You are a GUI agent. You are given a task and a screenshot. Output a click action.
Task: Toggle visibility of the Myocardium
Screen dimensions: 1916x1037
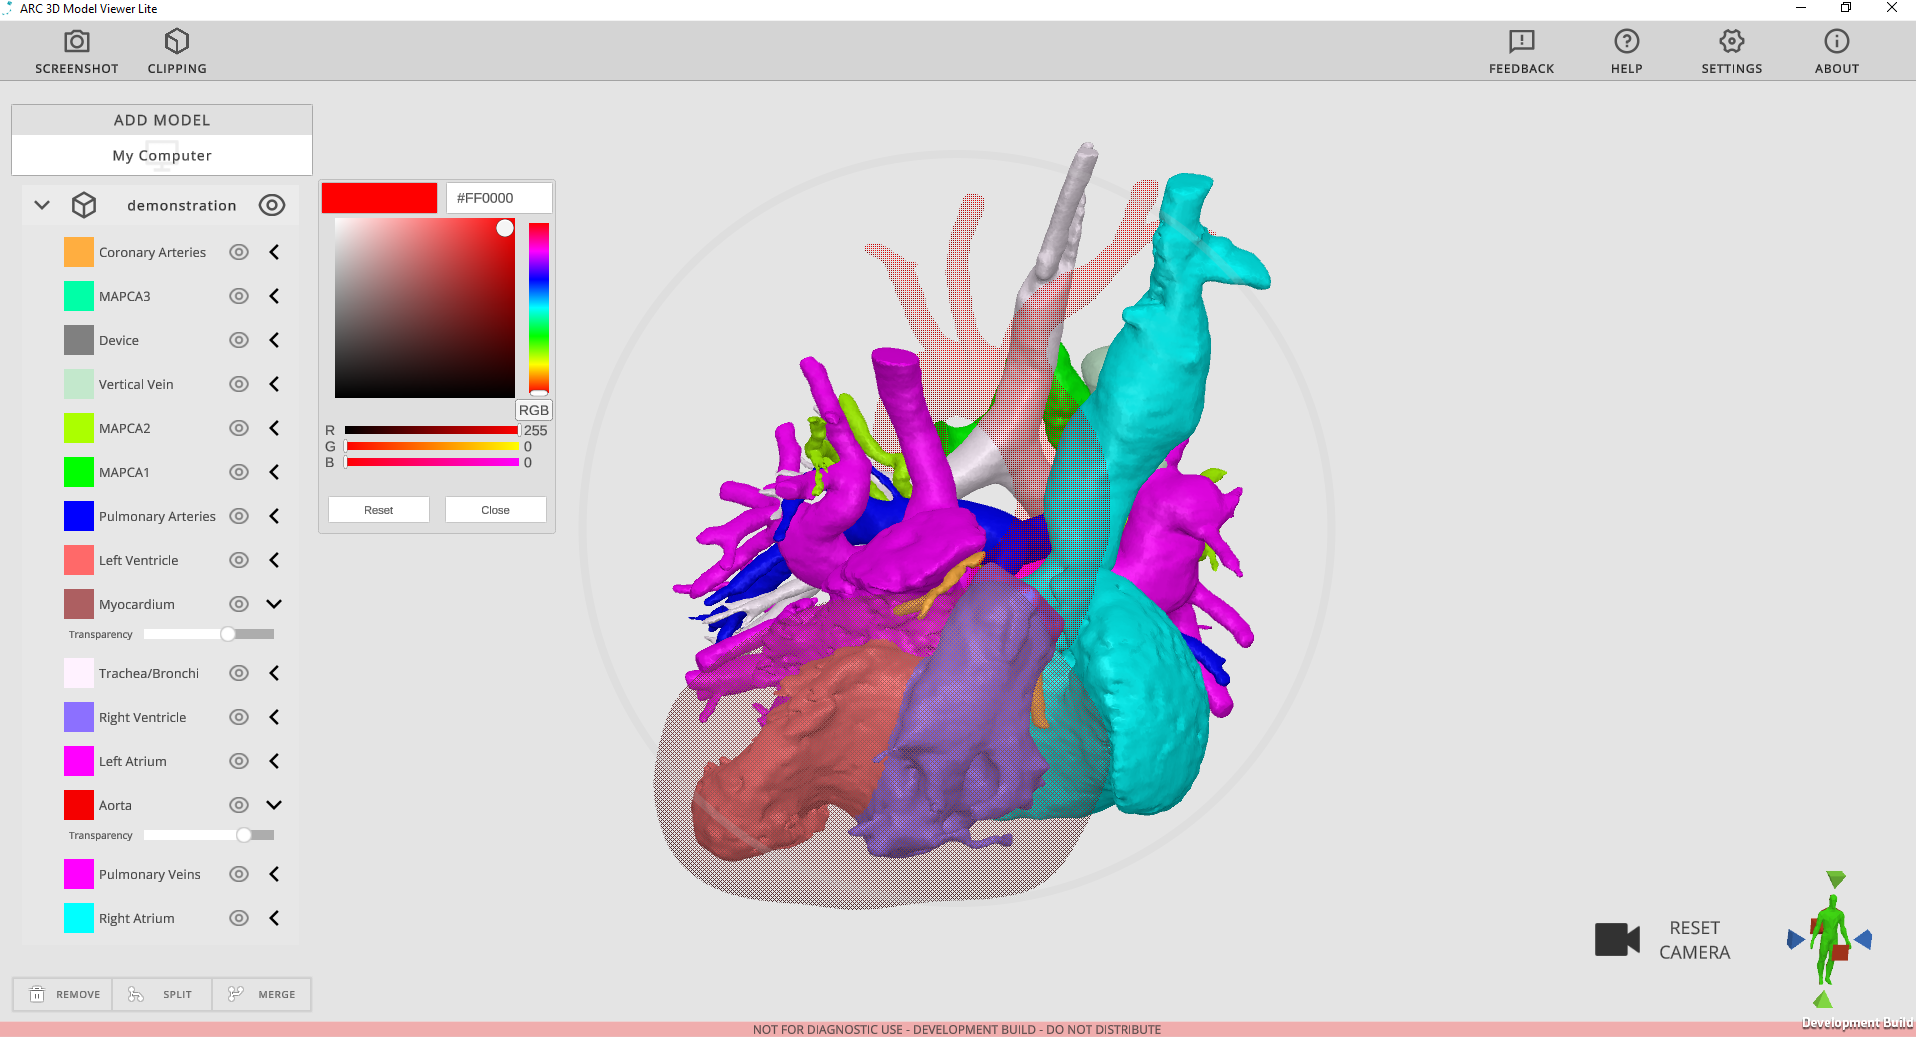tap(238, 603)
